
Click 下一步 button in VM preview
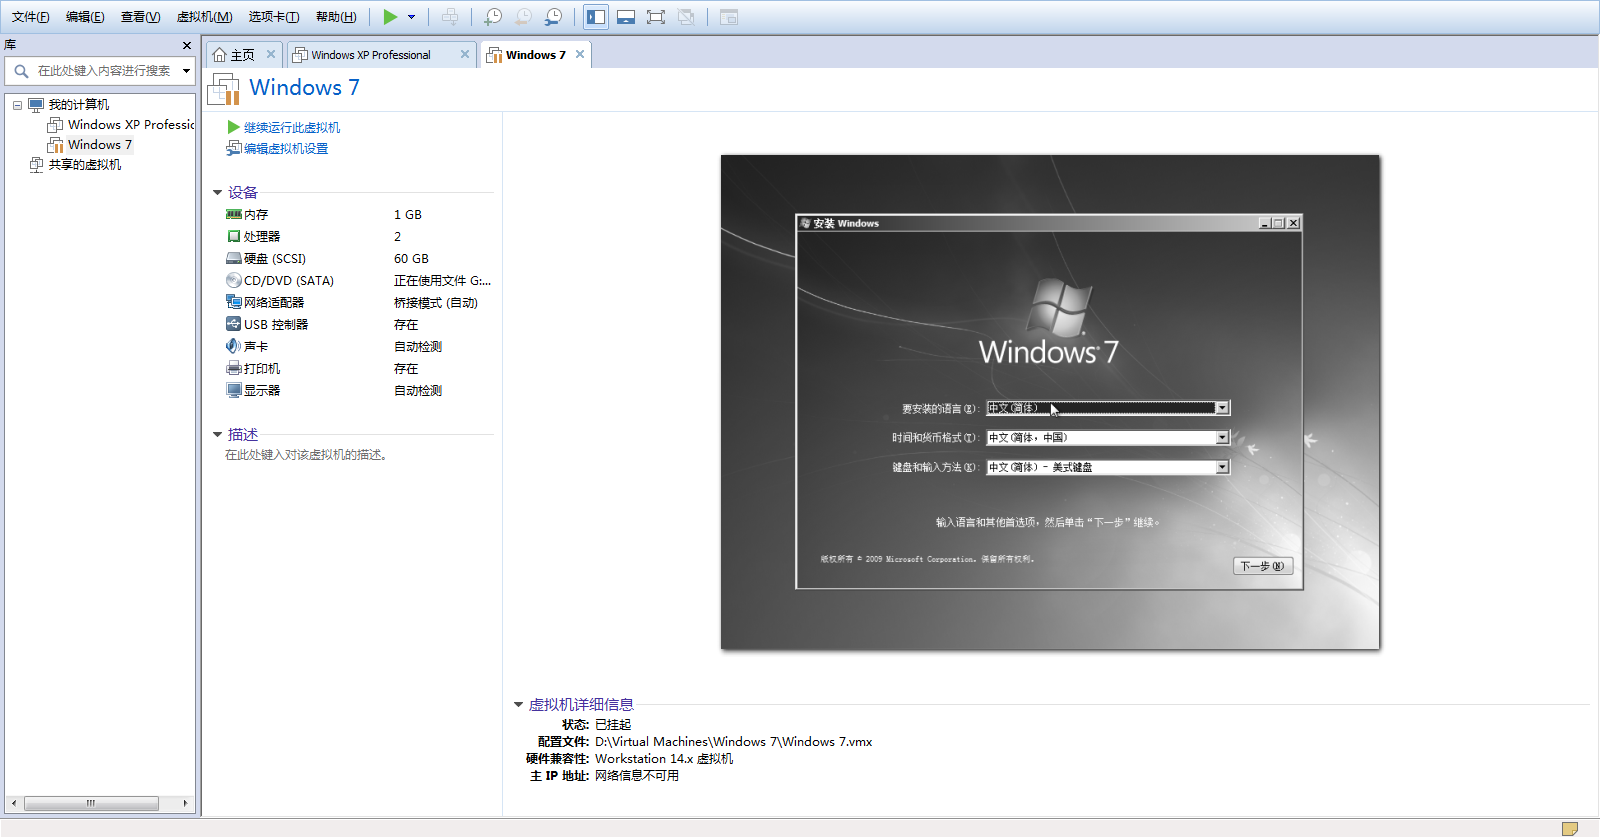tap(1263, 566)
